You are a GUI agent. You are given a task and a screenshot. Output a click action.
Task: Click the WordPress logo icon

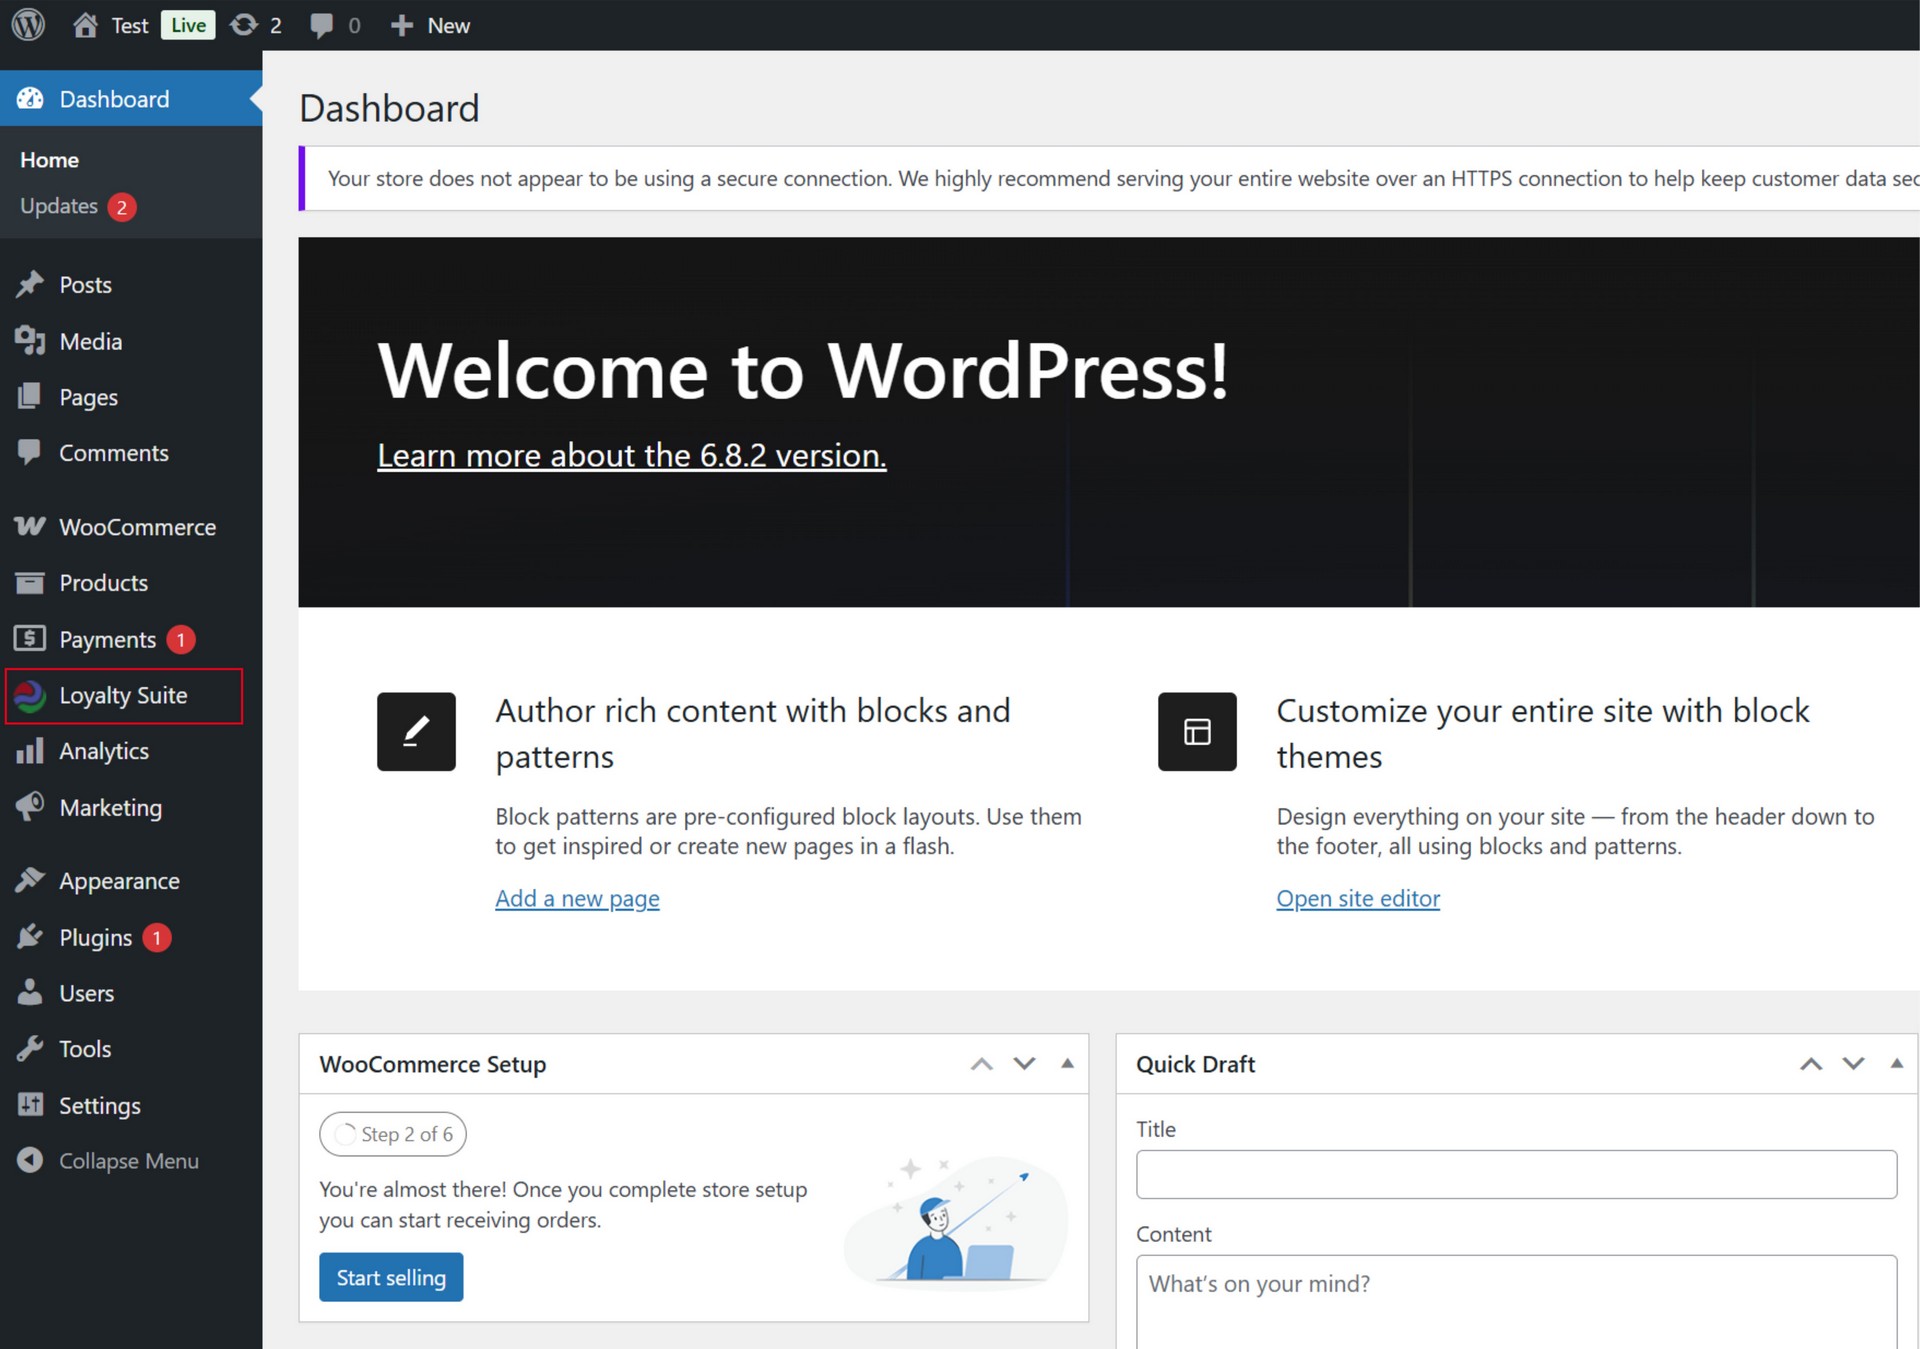[28, 25]
